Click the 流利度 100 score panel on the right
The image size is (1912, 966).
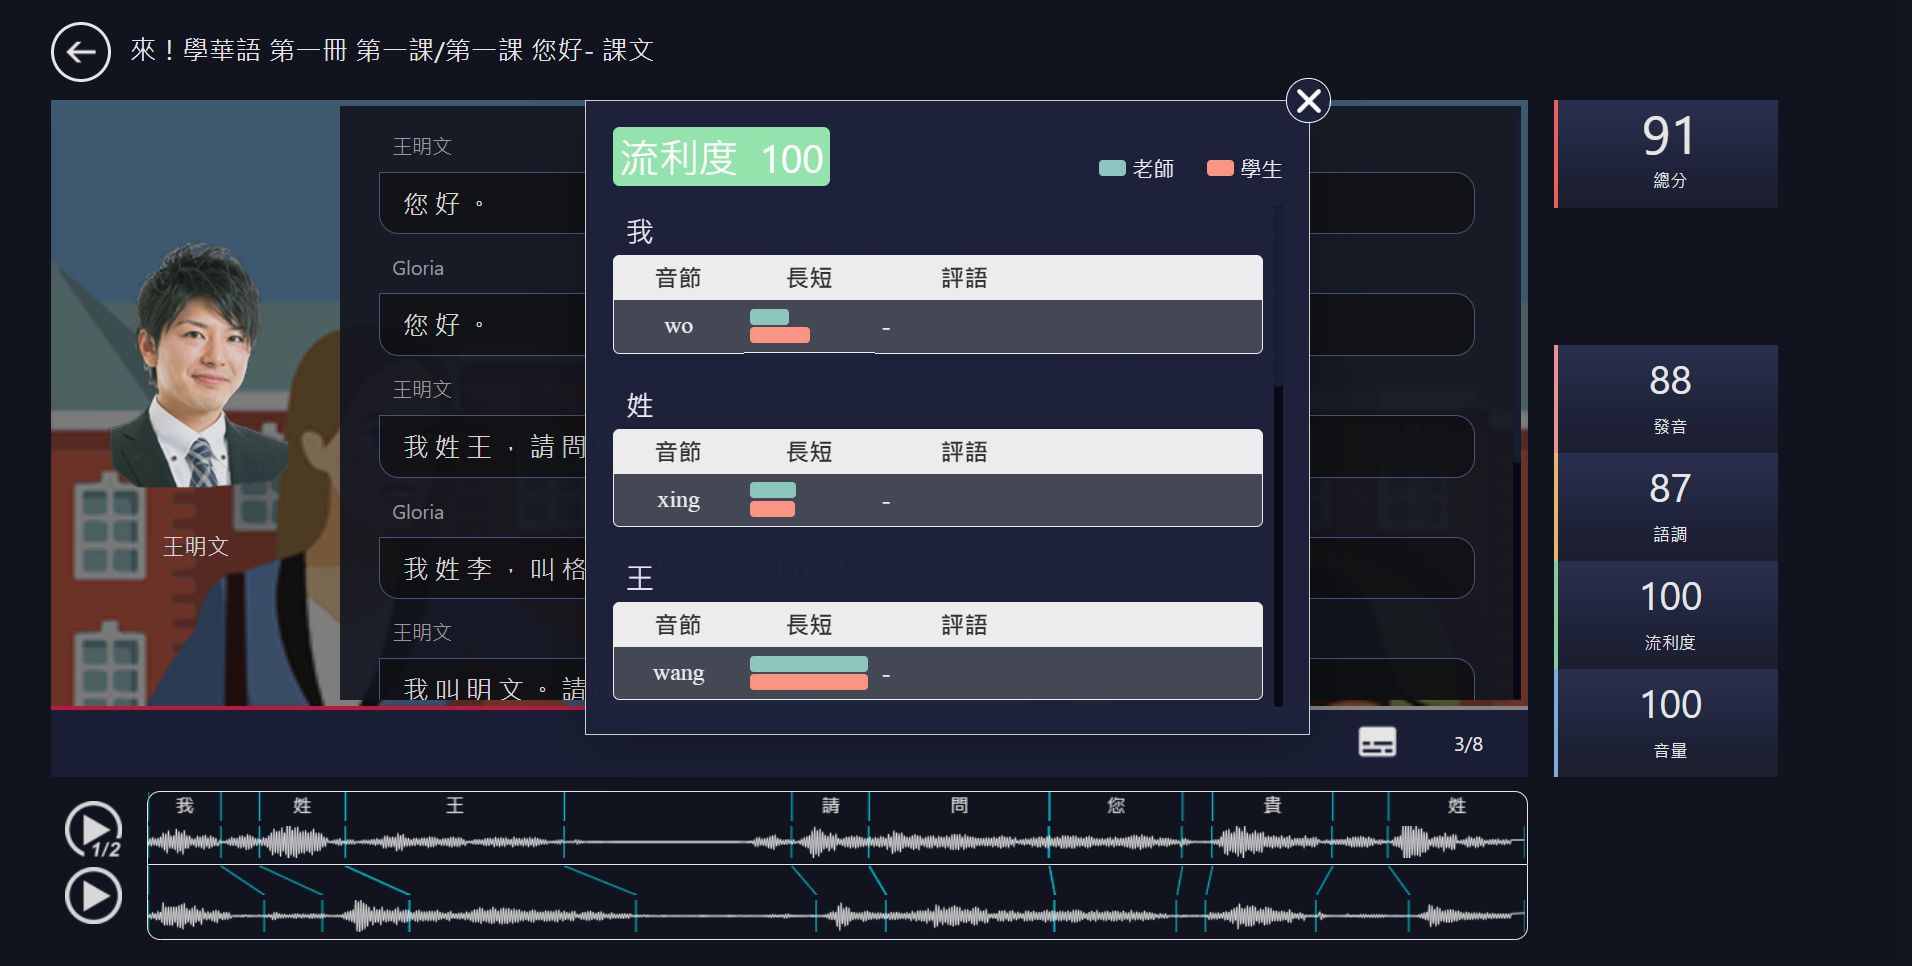pyautogui.click(x=1668, y=614)
